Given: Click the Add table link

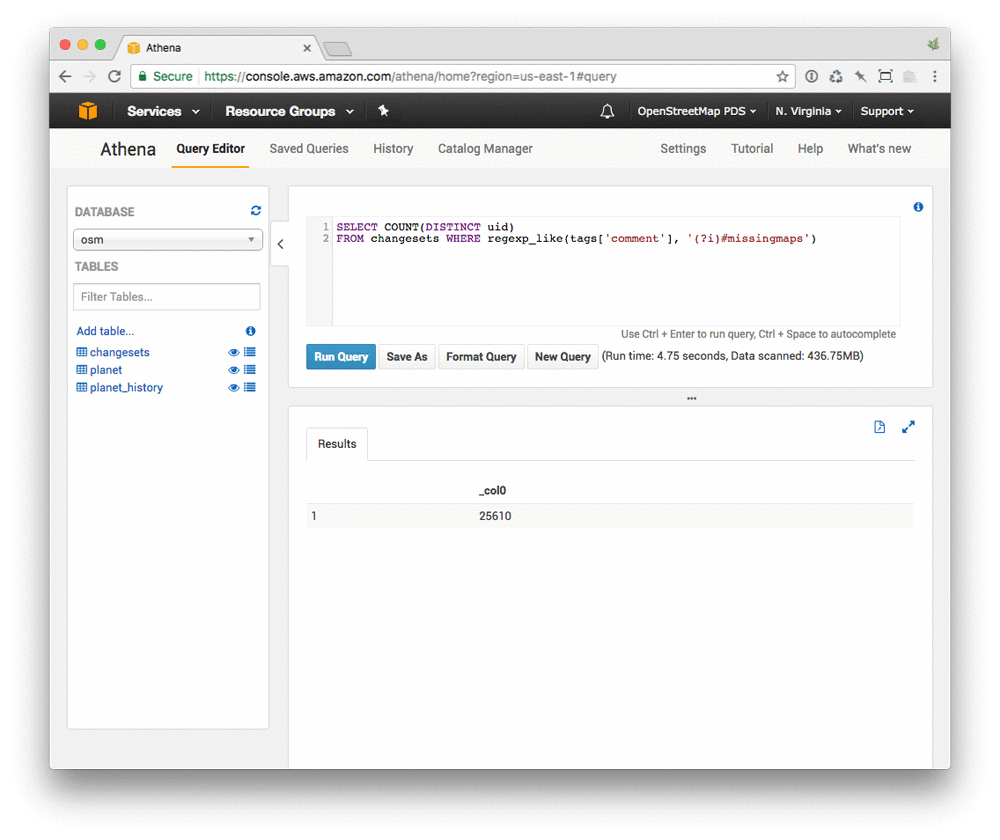Looking at the screenshot, I should 105,331.
